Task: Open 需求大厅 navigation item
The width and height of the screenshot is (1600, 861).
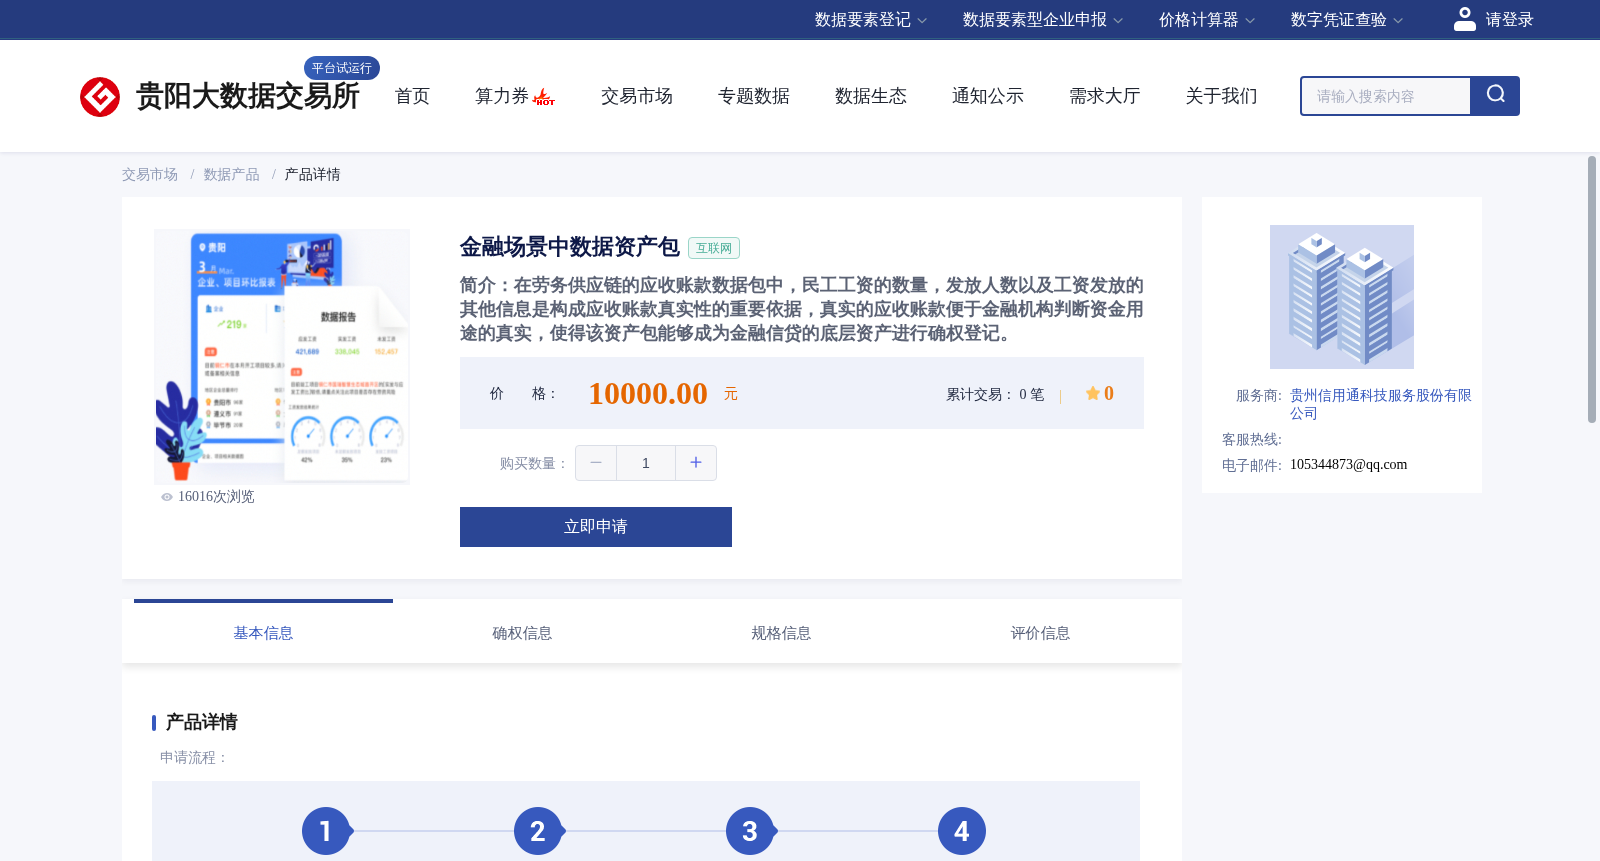Action: pos(1105,96)
